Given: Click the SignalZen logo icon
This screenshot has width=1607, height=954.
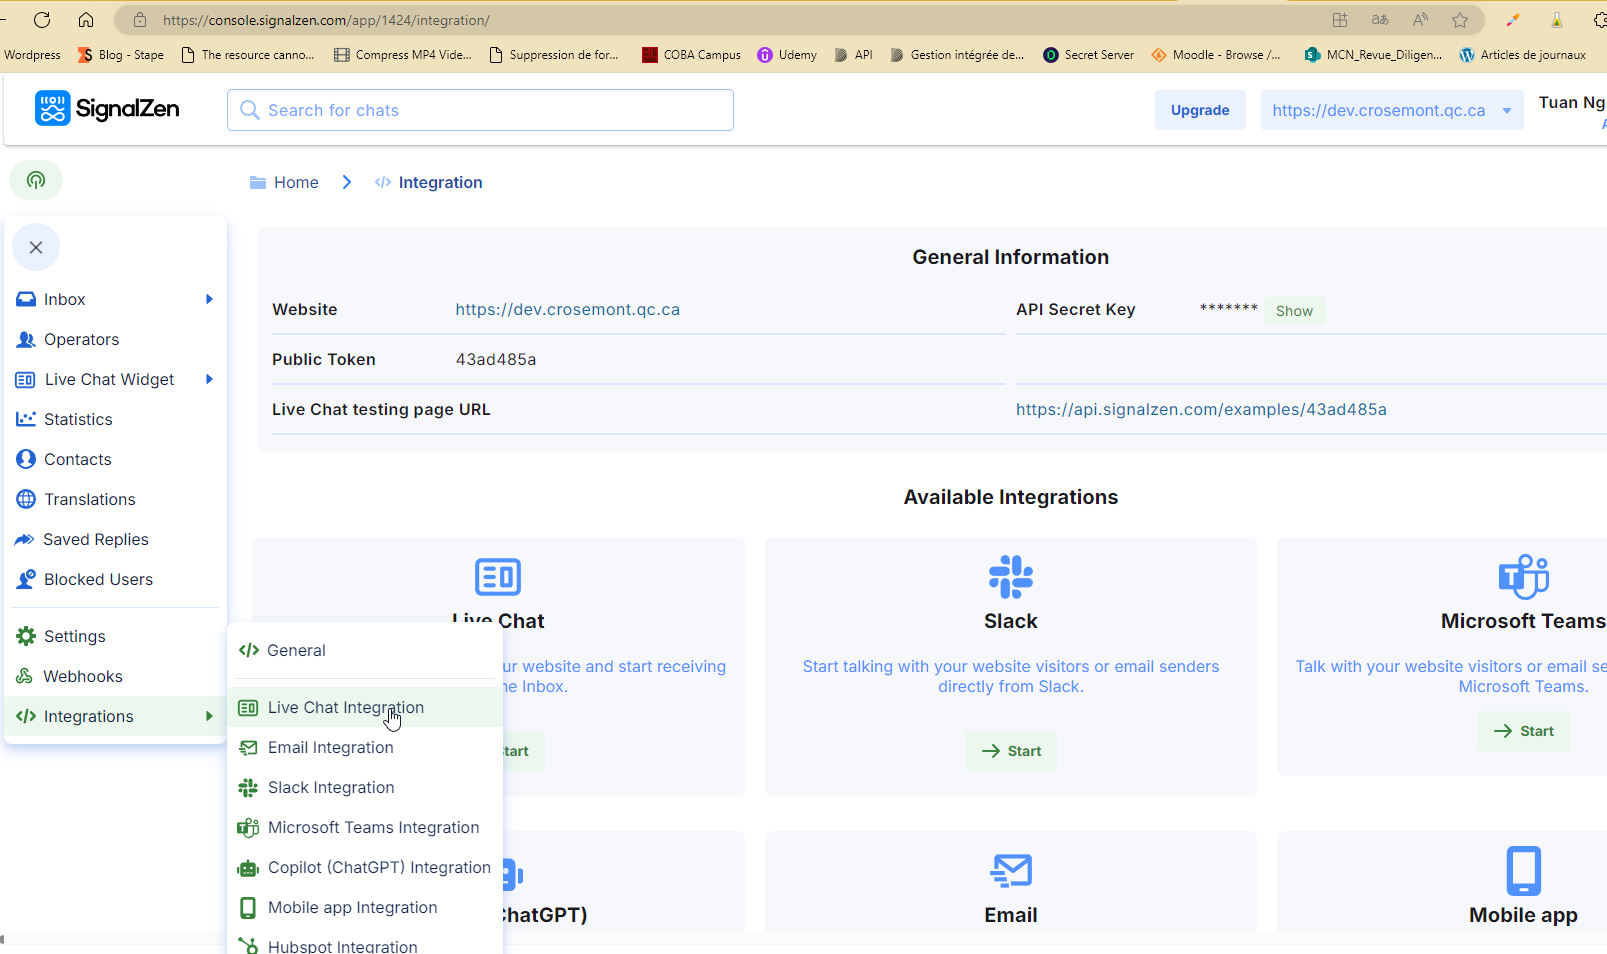Looking at the screenshot, I should 52,108.
